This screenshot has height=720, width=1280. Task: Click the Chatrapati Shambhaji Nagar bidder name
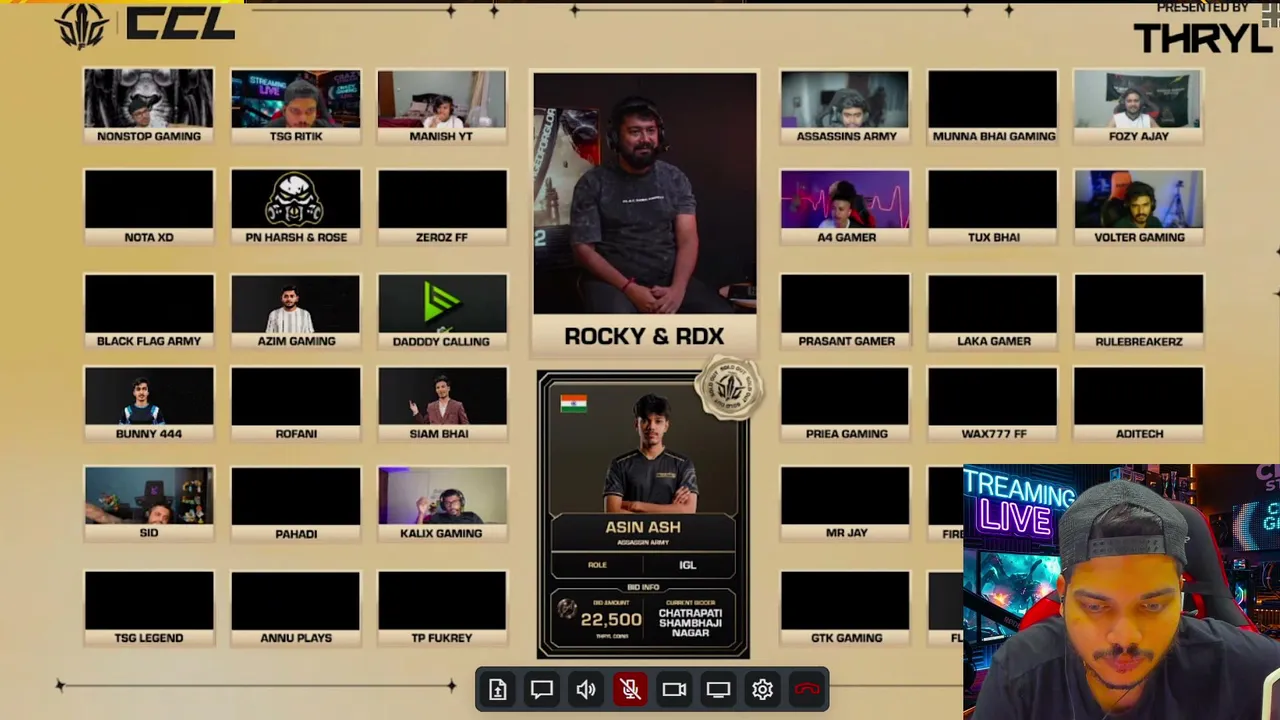[x=691, y=621]
